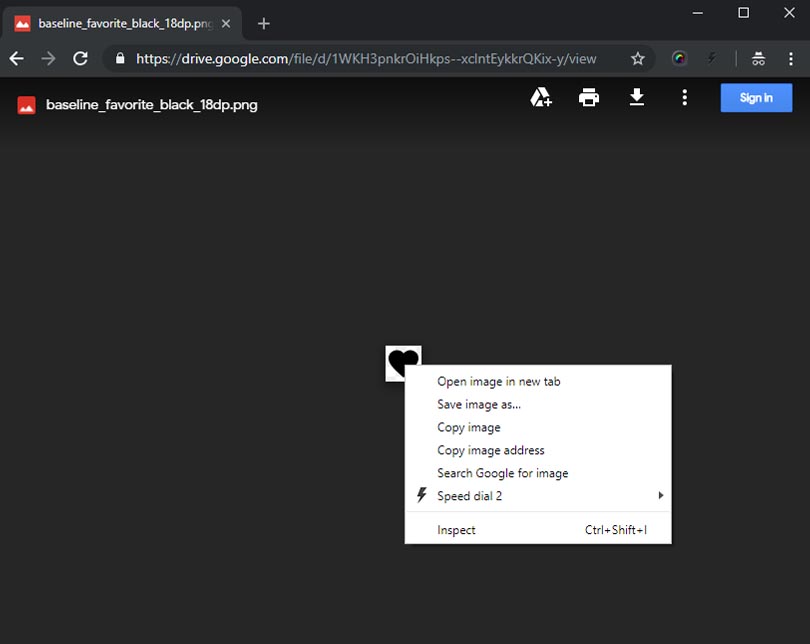
Task: Open the colorful circle extension icon
Action: [x=679, y=58]
